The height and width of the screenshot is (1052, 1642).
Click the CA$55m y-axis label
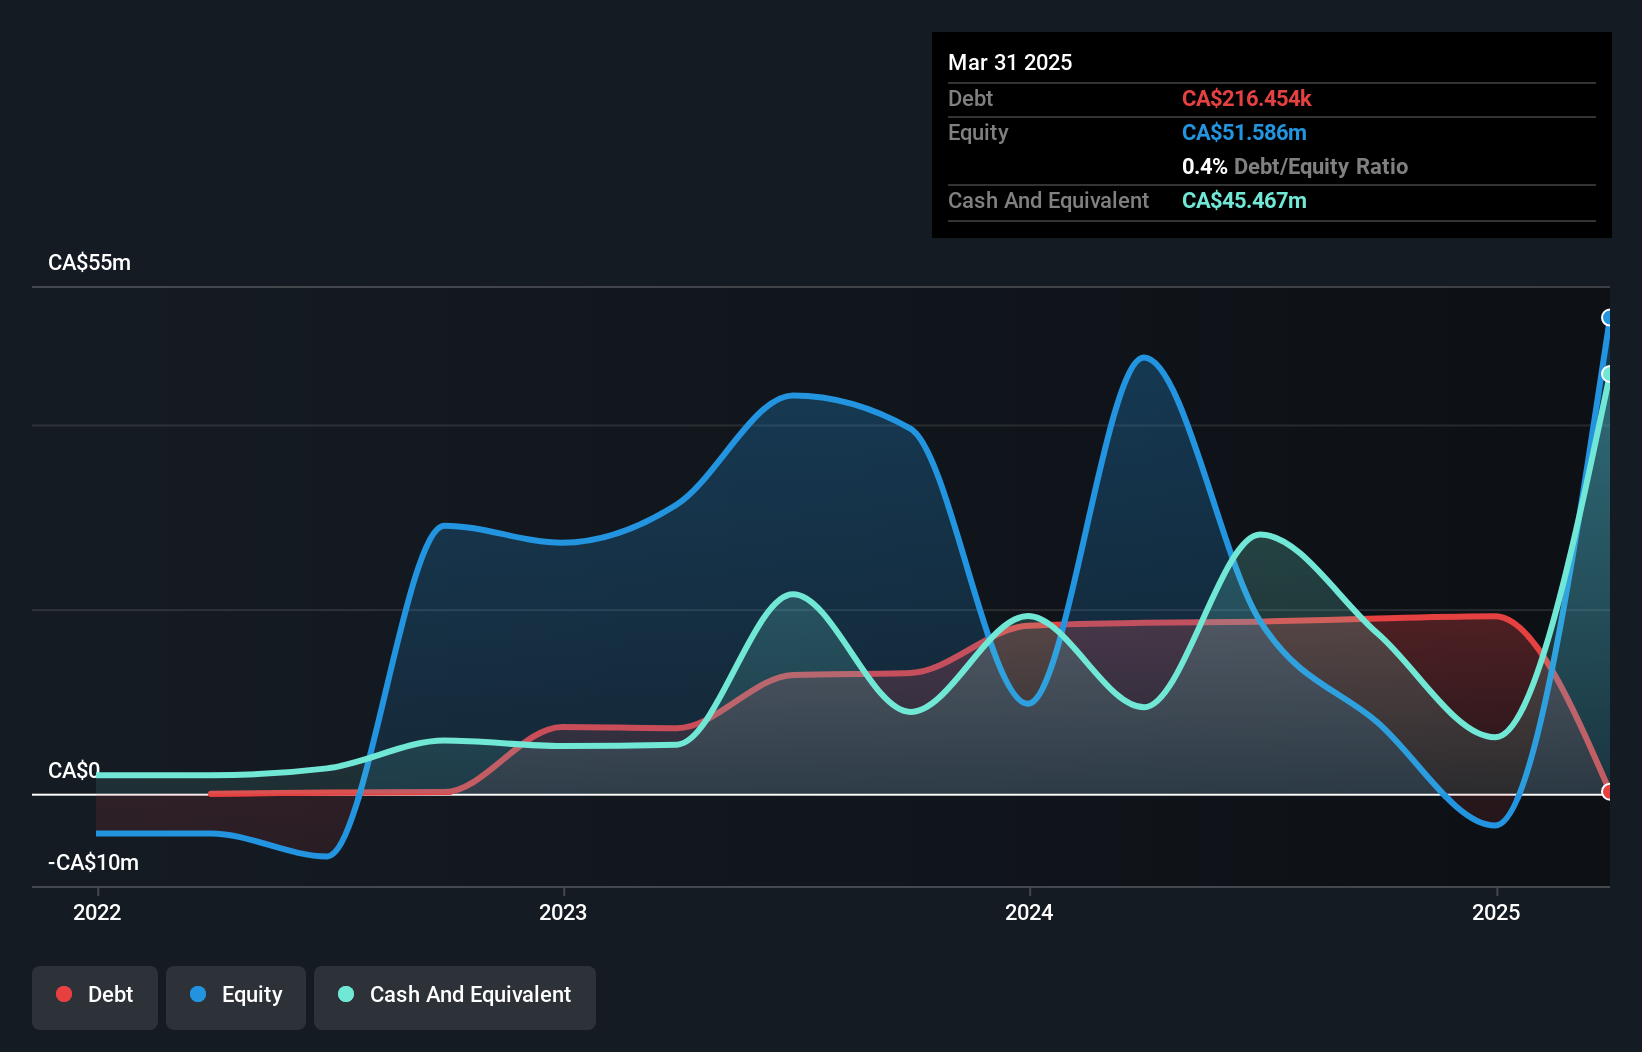coord(89,262)
